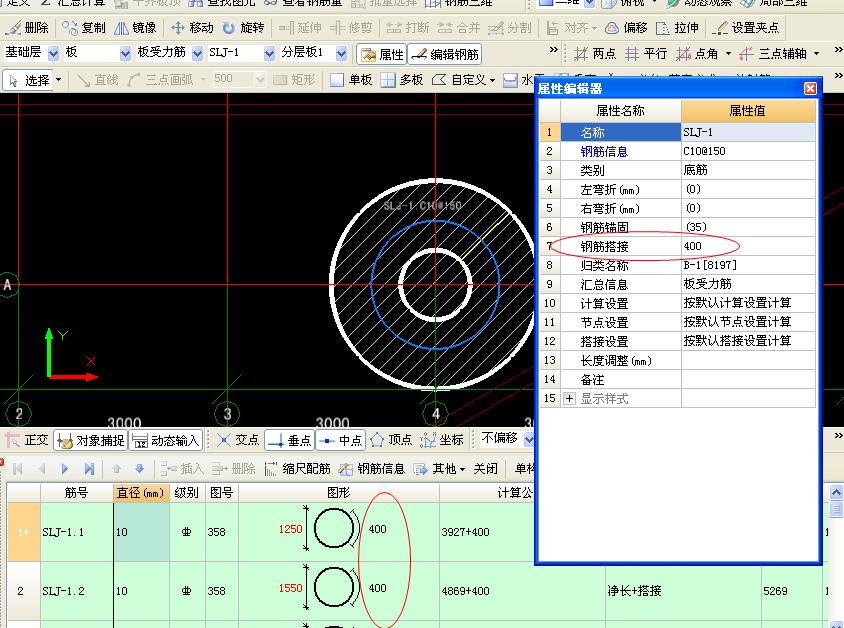Choose the 多板 (multi slab) option

402,80
